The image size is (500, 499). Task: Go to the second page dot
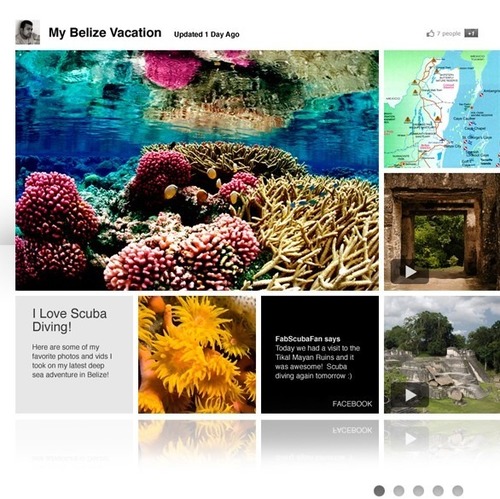point(399,491)
